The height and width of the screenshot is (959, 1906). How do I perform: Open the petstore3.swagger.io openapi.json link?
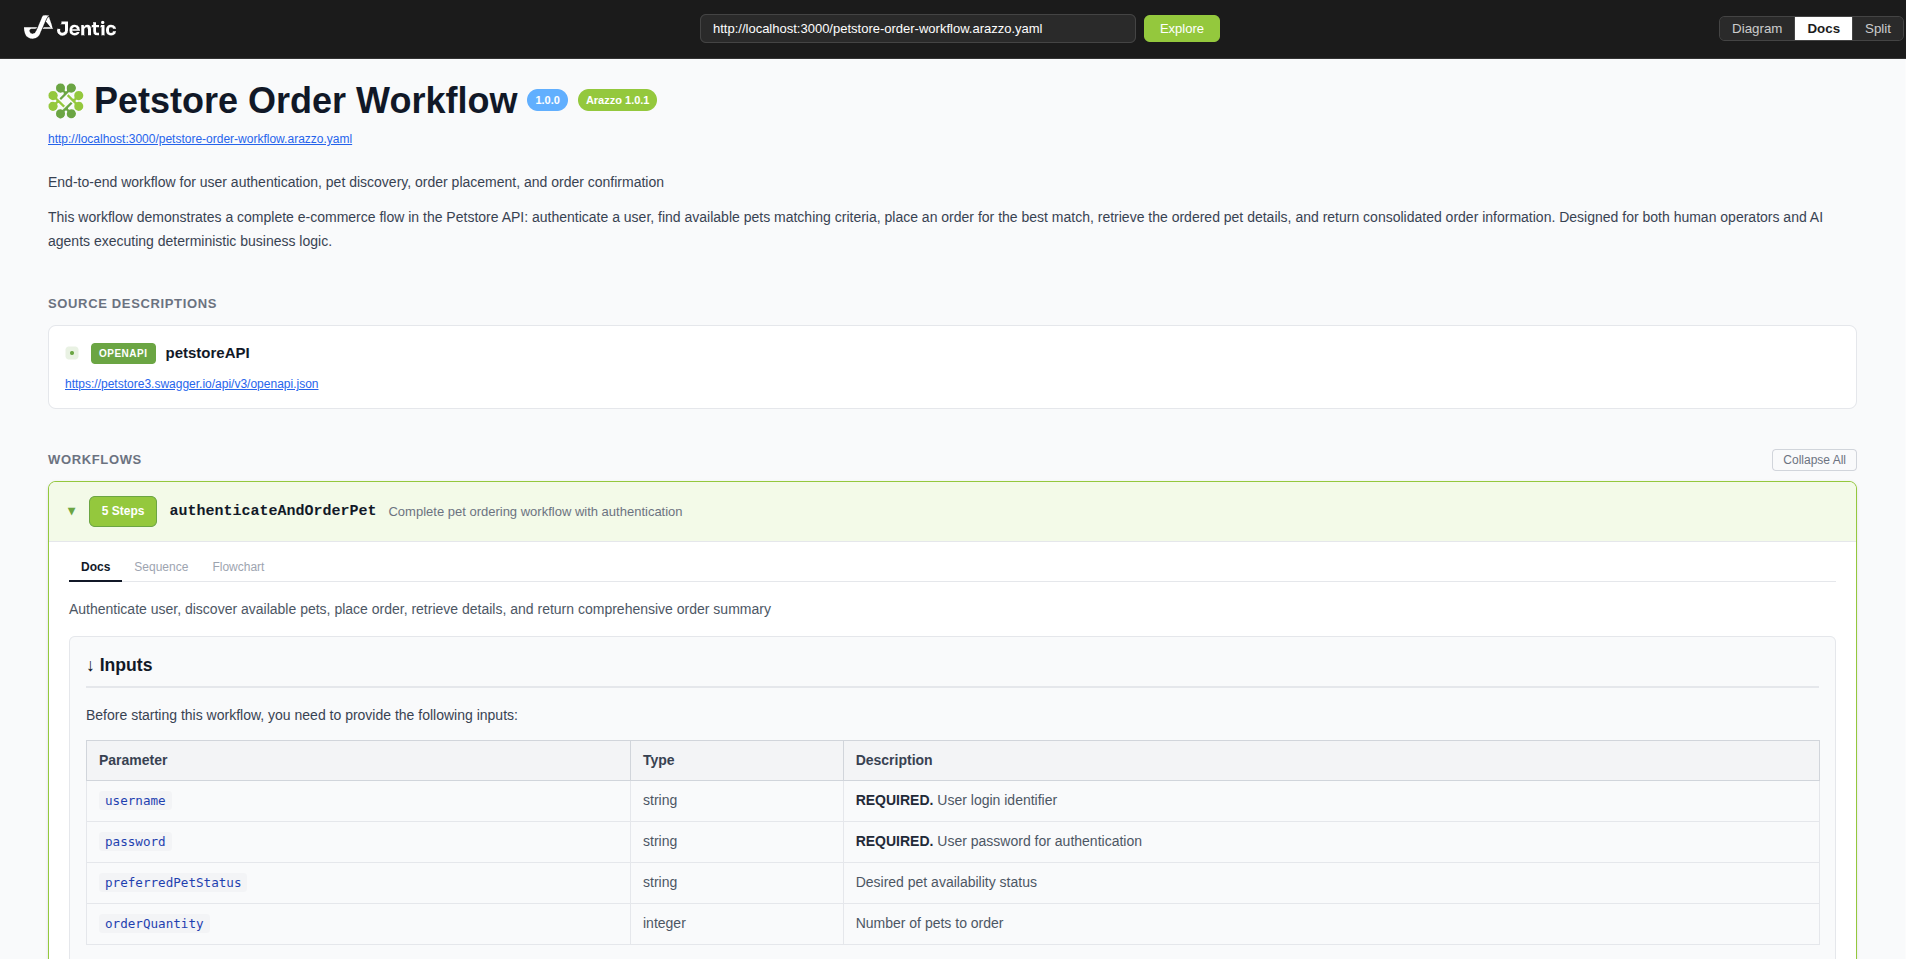pos(191,383)
